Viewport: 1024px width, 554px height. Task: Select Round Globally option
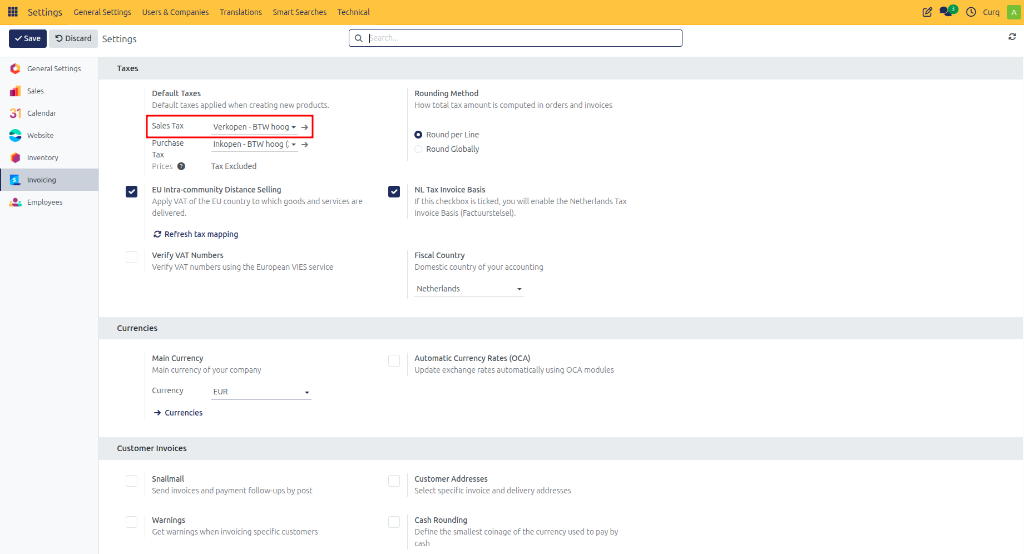[x=418, y=149]
